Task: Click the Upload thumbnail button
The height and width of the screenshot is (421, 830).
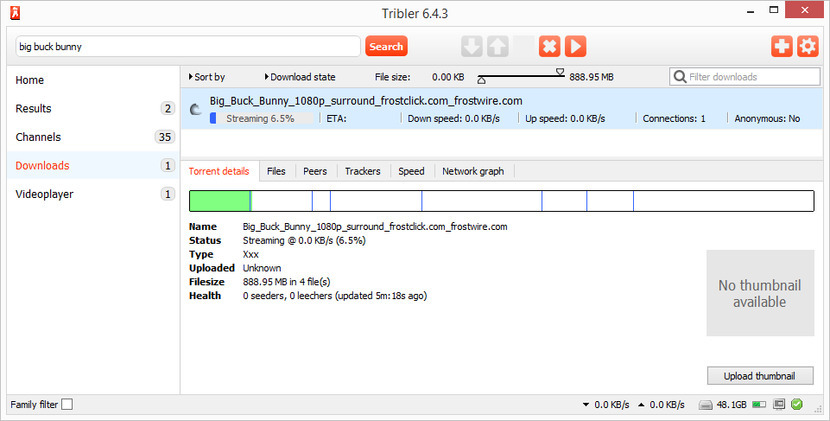Action: pos(760,376)
